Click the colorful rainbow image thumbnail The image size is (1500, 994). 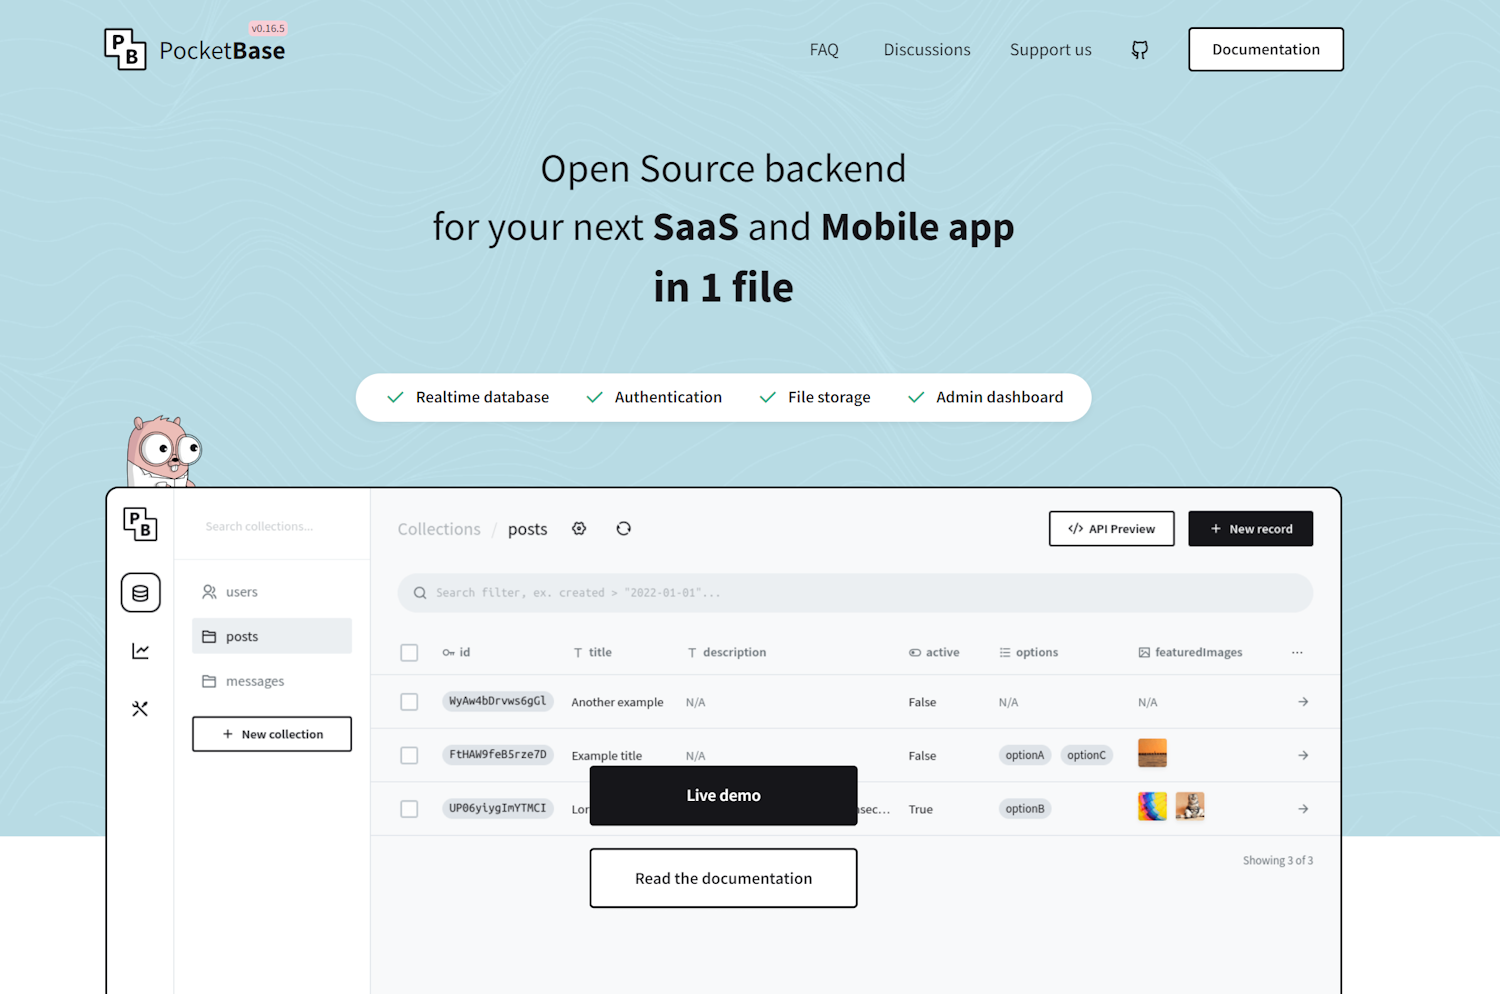pyautogui.click(x=1152, y=806)
